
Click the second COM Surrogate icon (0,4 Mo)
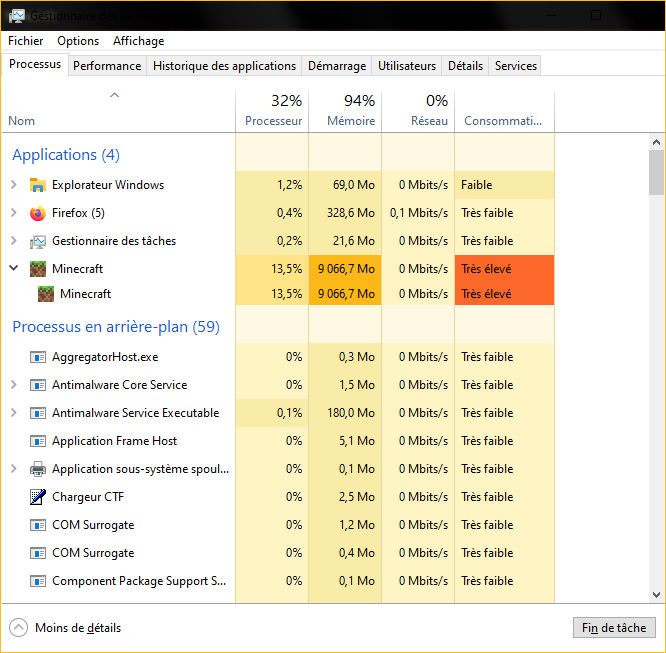[38, 554]
